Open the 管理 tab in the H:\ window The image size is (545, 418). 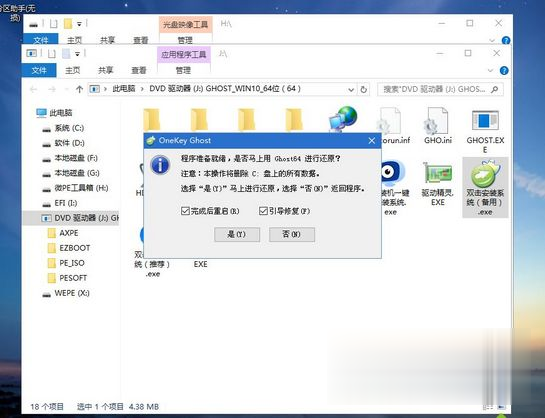click(x=185, y=40)
